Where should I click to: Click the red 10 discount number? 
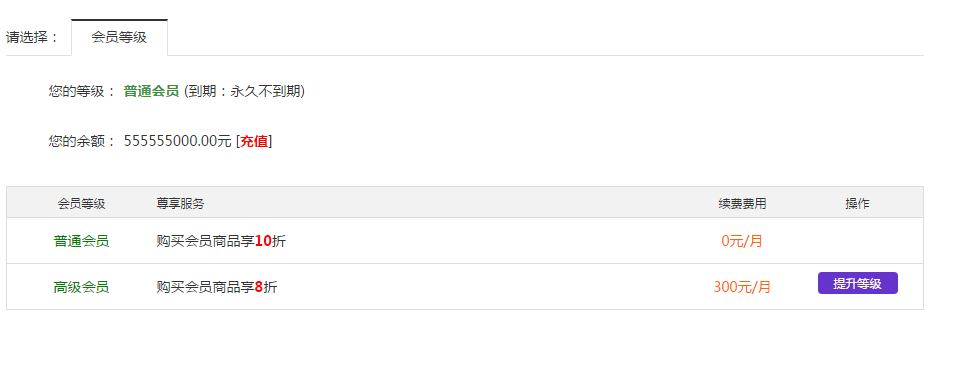(263, 241)
